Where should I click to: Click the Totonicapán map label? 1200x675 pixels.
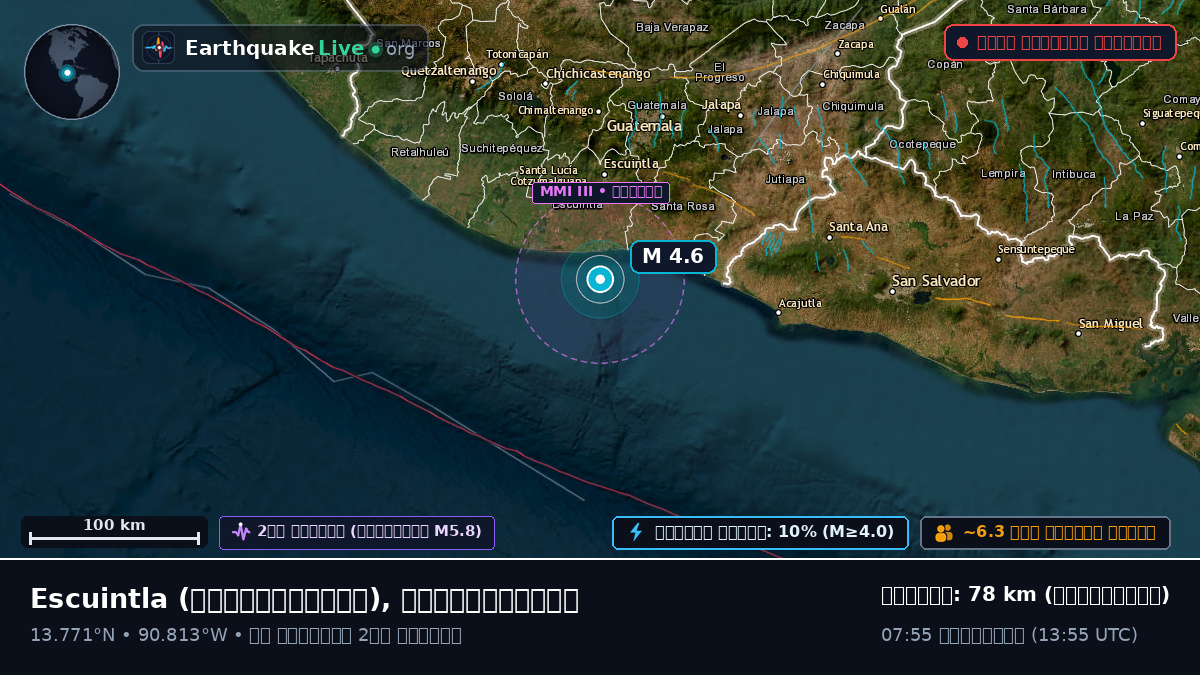[x=518, y=54]
